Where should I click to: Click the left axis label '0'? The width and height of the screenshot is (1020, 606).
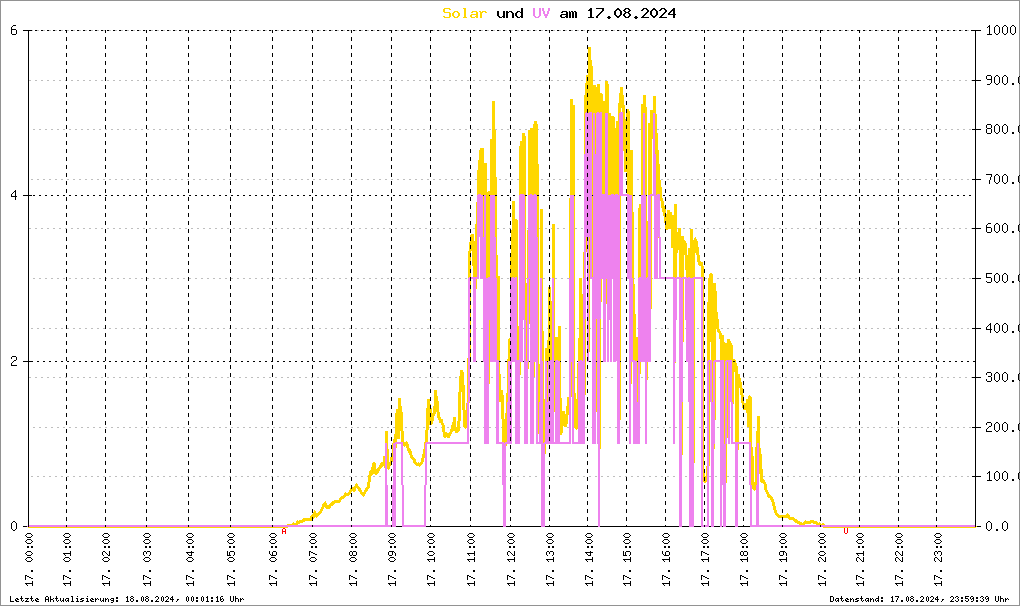[14, 526]
